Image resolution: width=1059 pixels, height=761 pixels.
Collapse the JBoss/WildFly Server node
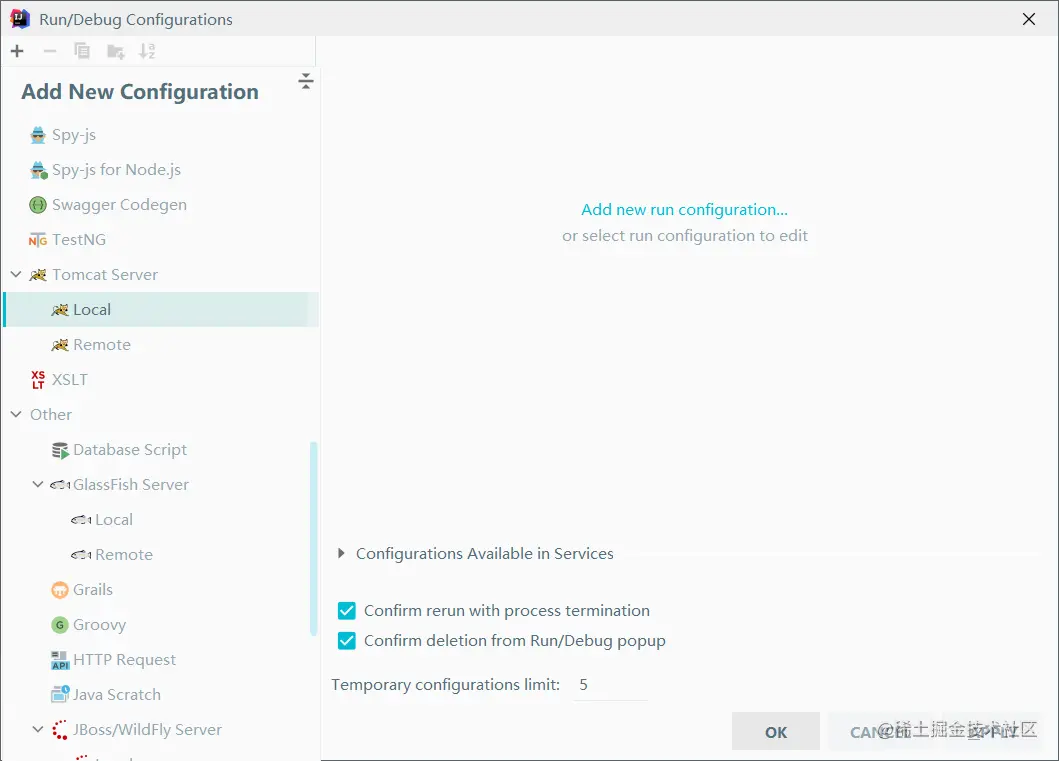point(38,729)
